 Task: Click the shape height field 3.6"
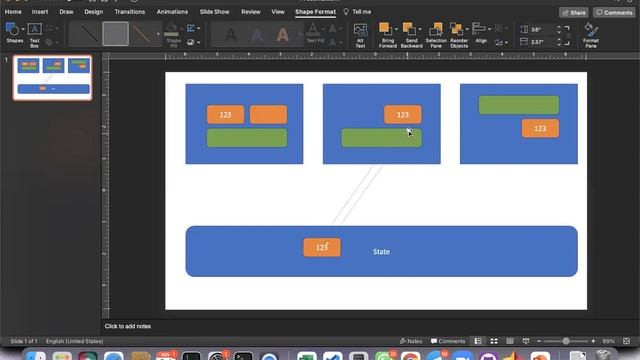(541, 29)
